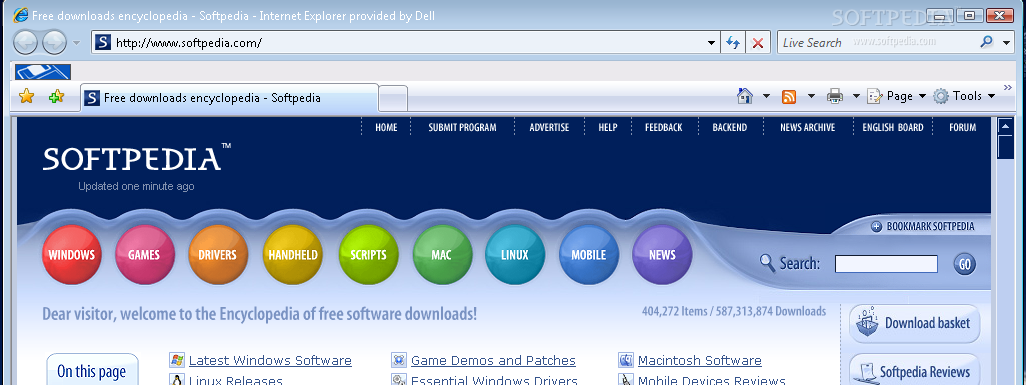The height and width of the screenshot is (385, 1026).
Task: Click the Home page icon
Action: click(x=745, y=96)
